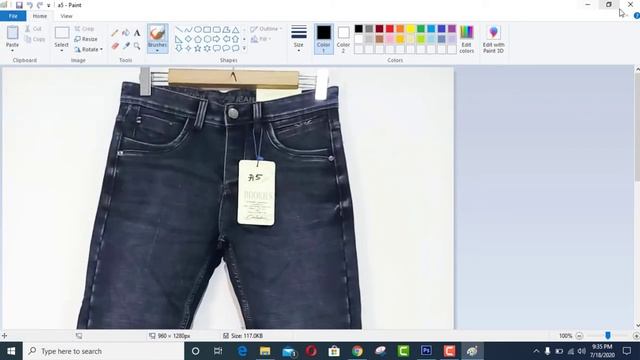Select the Magnifier tool

point(137,46)
